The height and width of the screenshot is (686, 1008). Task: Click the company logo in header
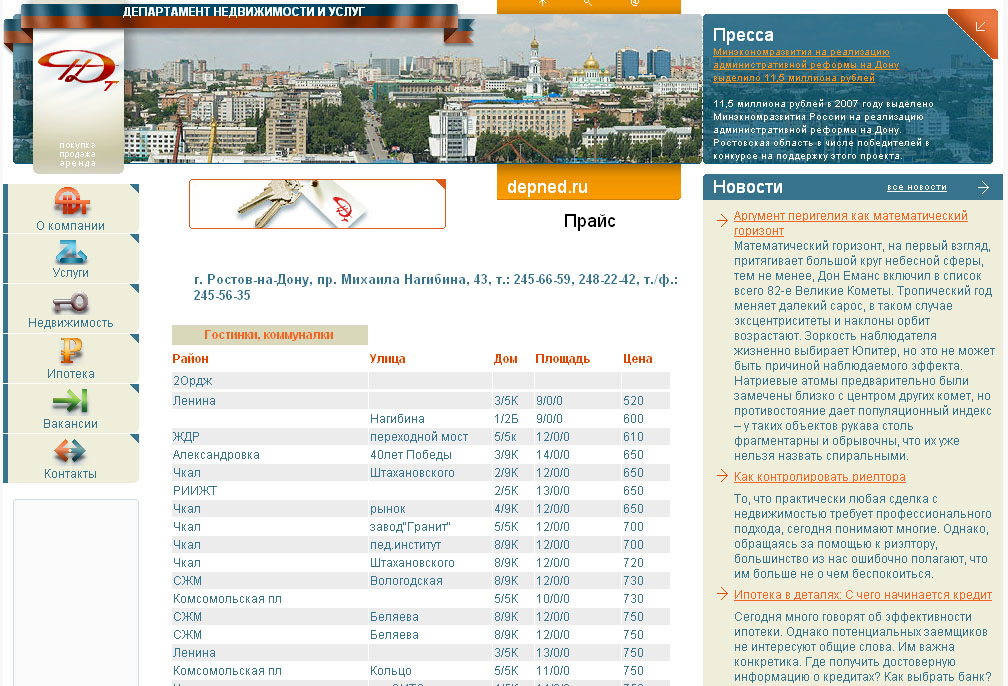pyautogui.click(x=78, y=69)
